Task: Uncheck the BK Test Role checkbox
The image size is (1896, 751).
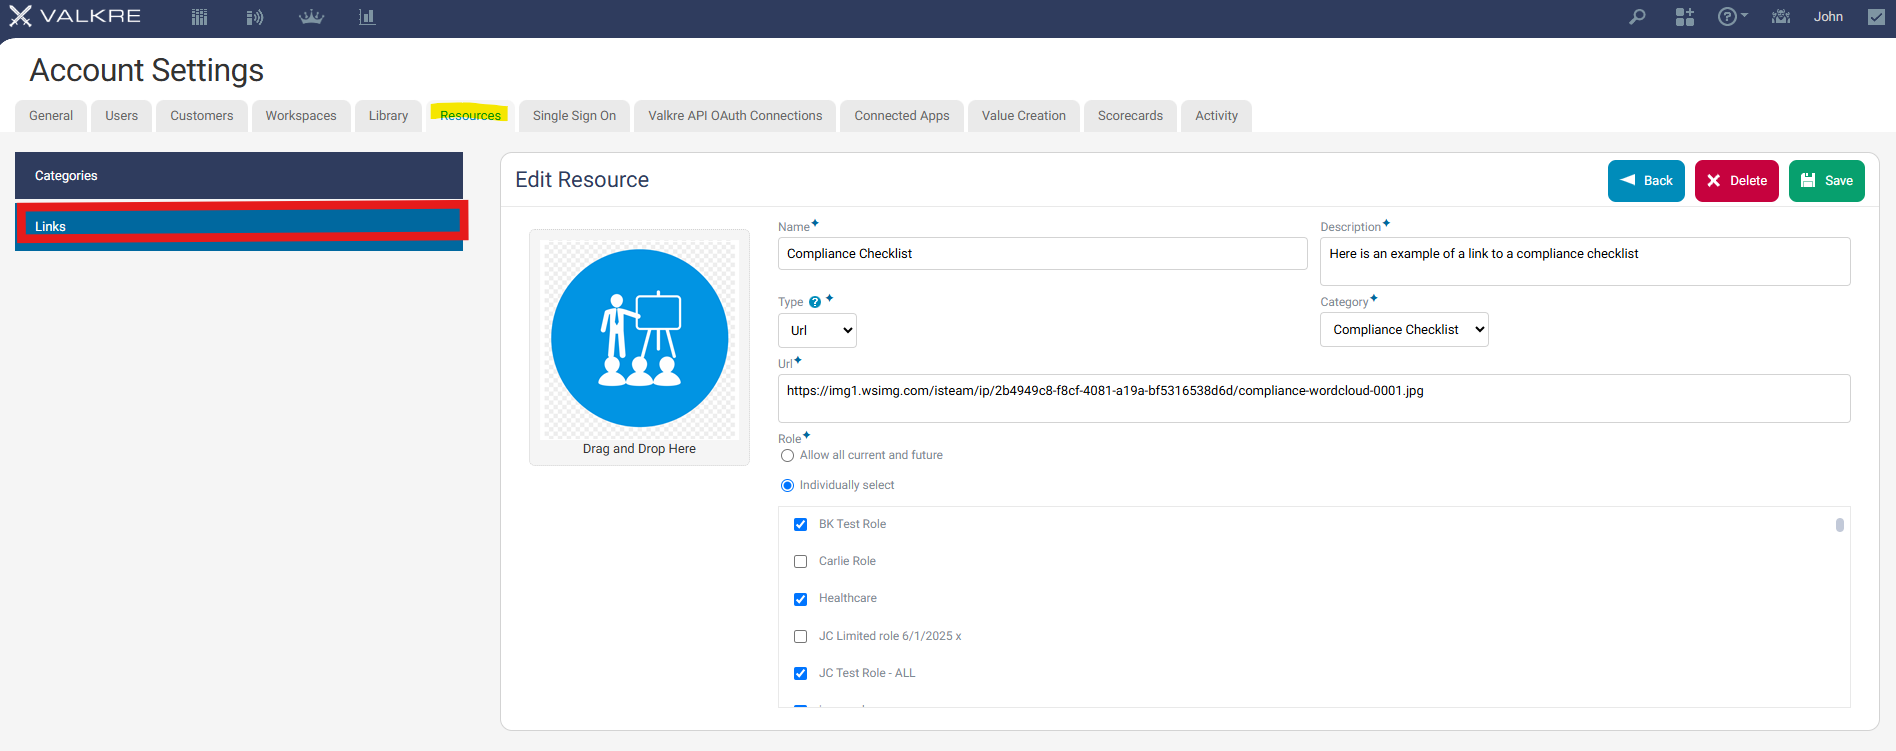Action: pos(800,525)
